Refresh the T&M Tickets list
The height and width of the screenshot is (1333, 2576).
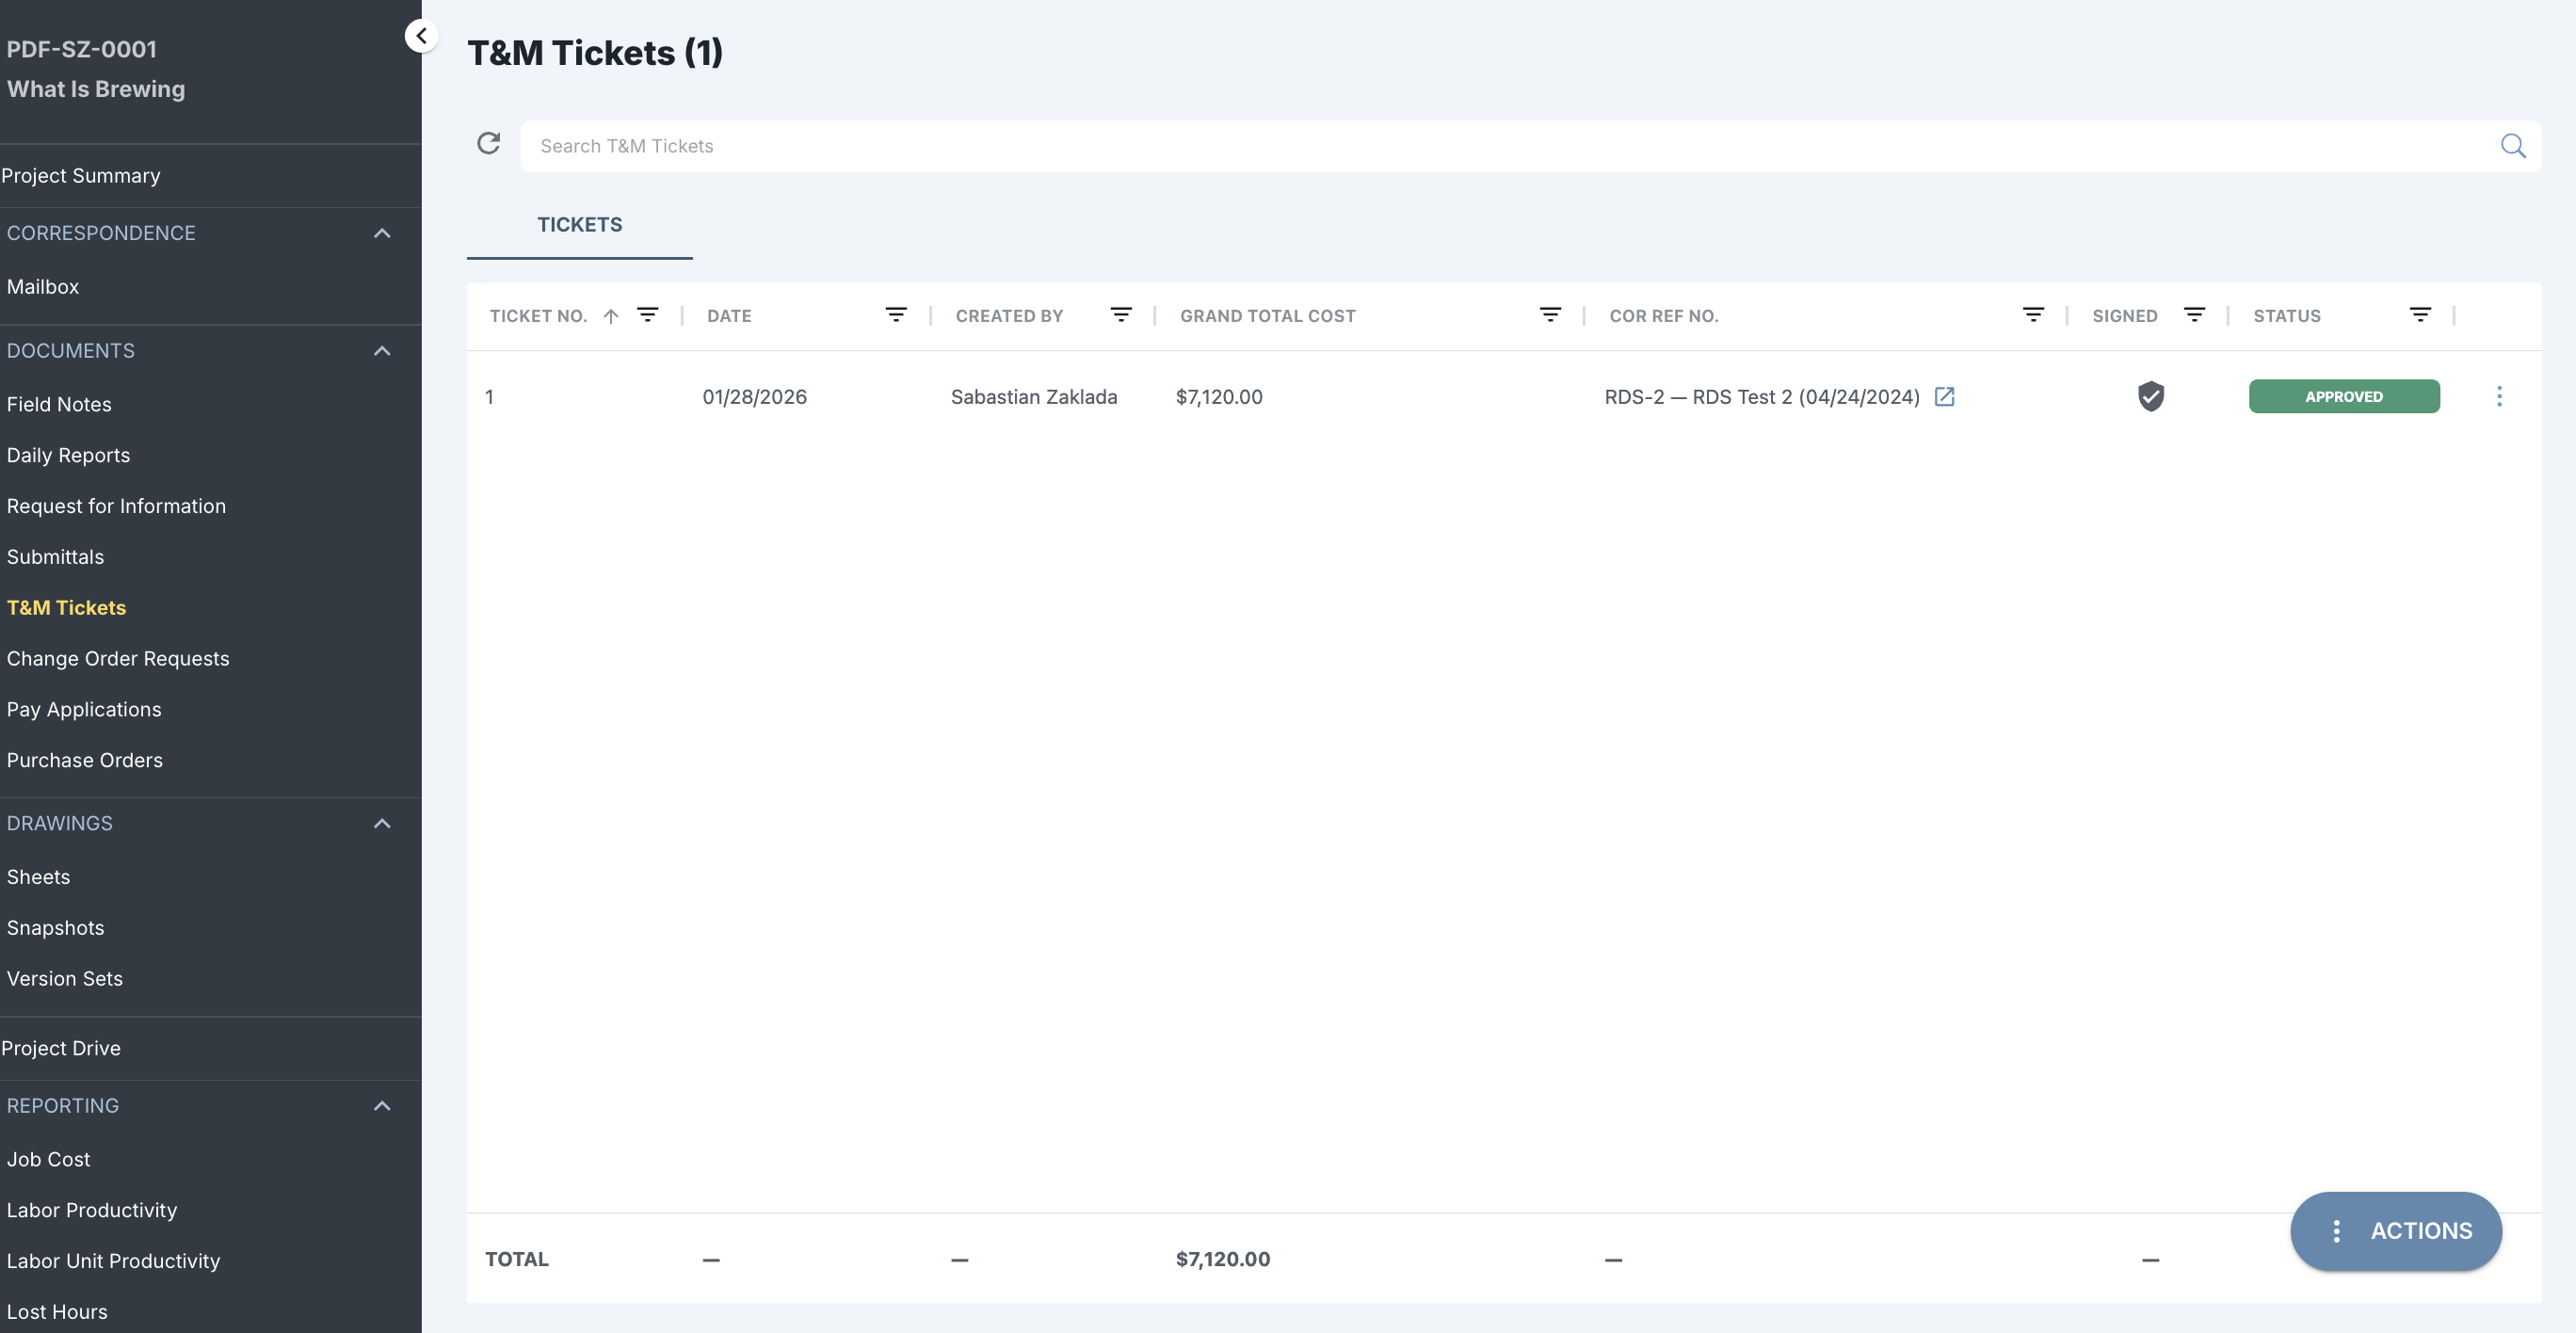pyautogui.click(x=488, y=144)
